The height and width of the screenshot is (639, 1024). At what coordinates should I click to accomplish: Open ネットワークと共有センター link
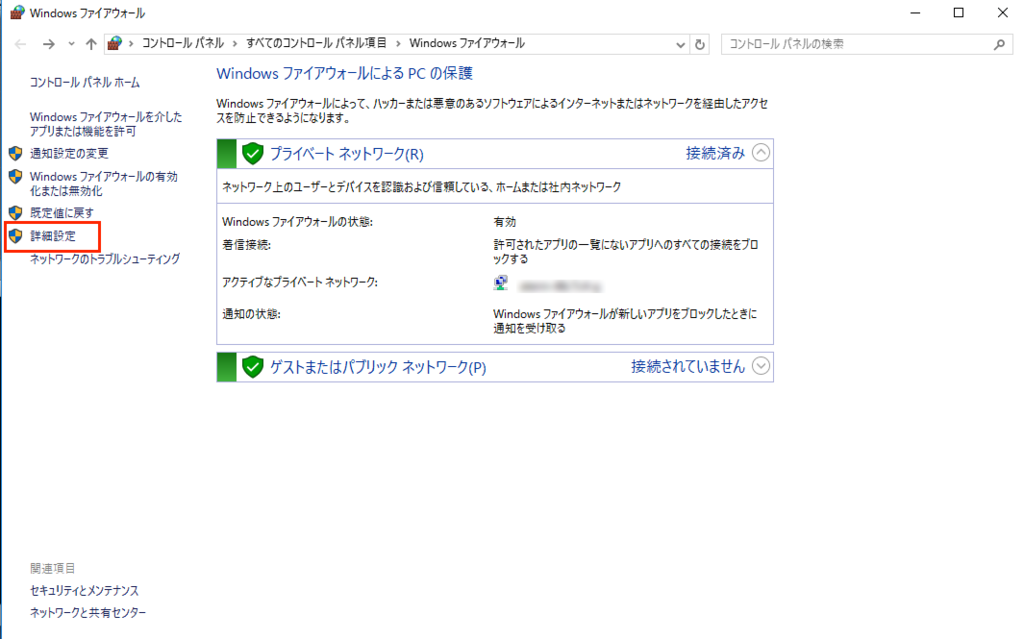click(x=88, y=613)
